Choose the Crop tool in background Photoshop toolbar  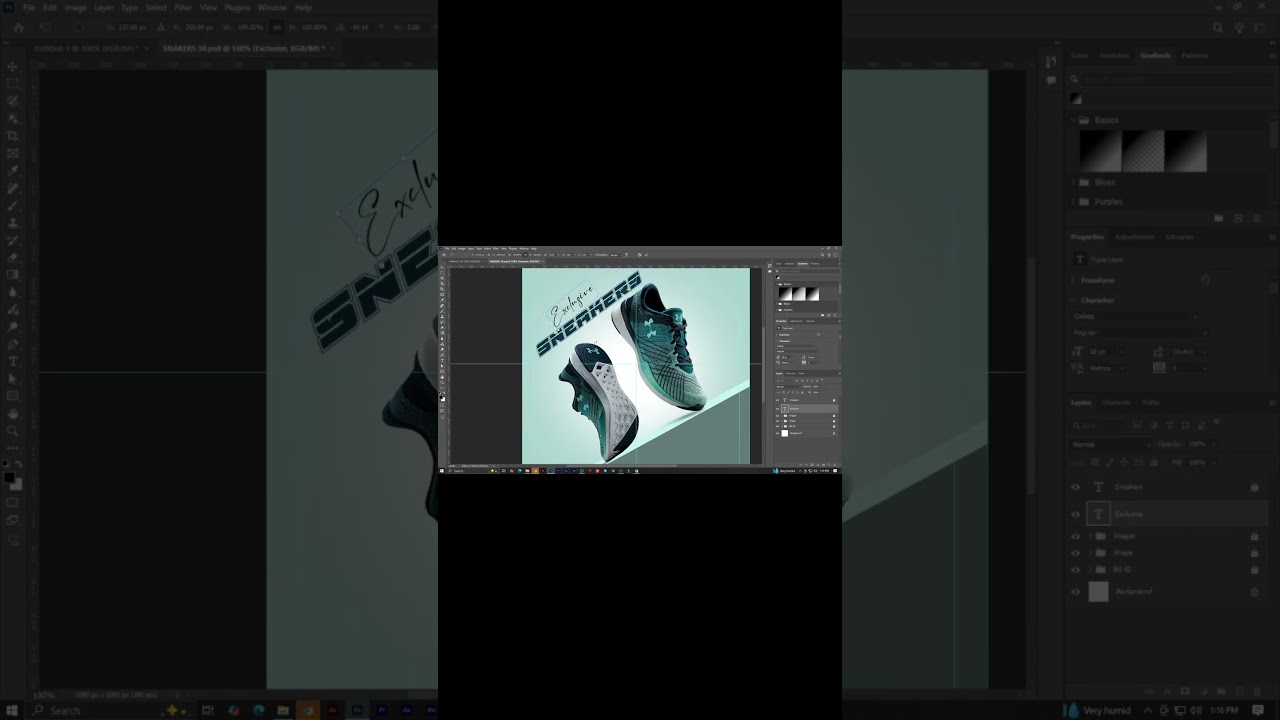(x=13, y=136)
